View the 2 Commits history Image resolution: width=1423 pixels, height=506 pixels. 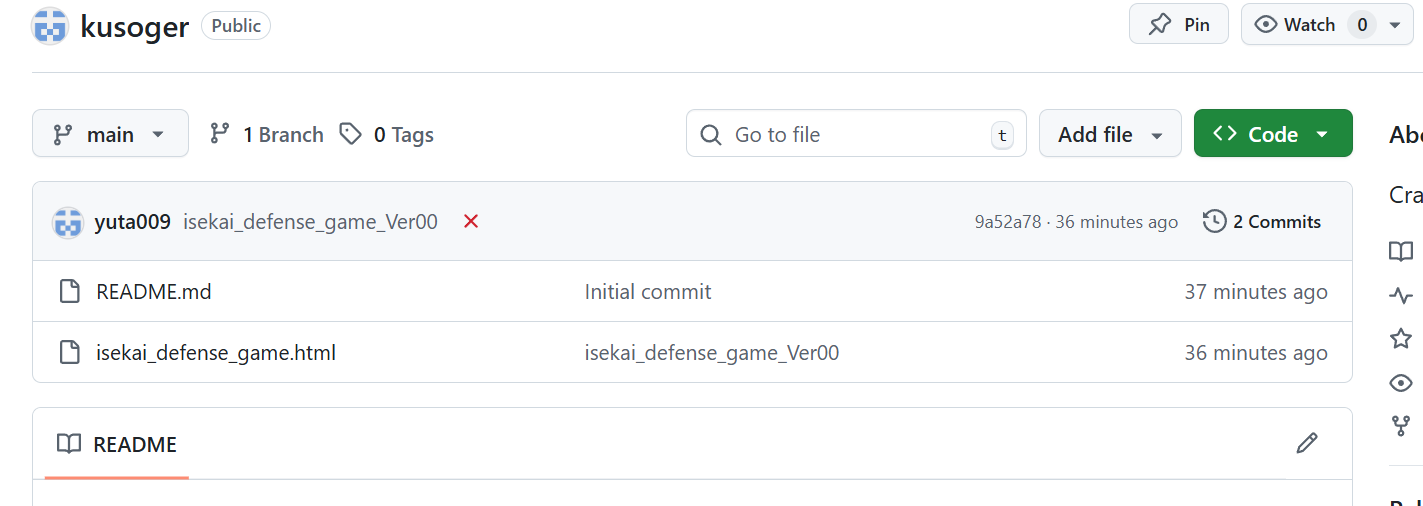(1262, 222)
